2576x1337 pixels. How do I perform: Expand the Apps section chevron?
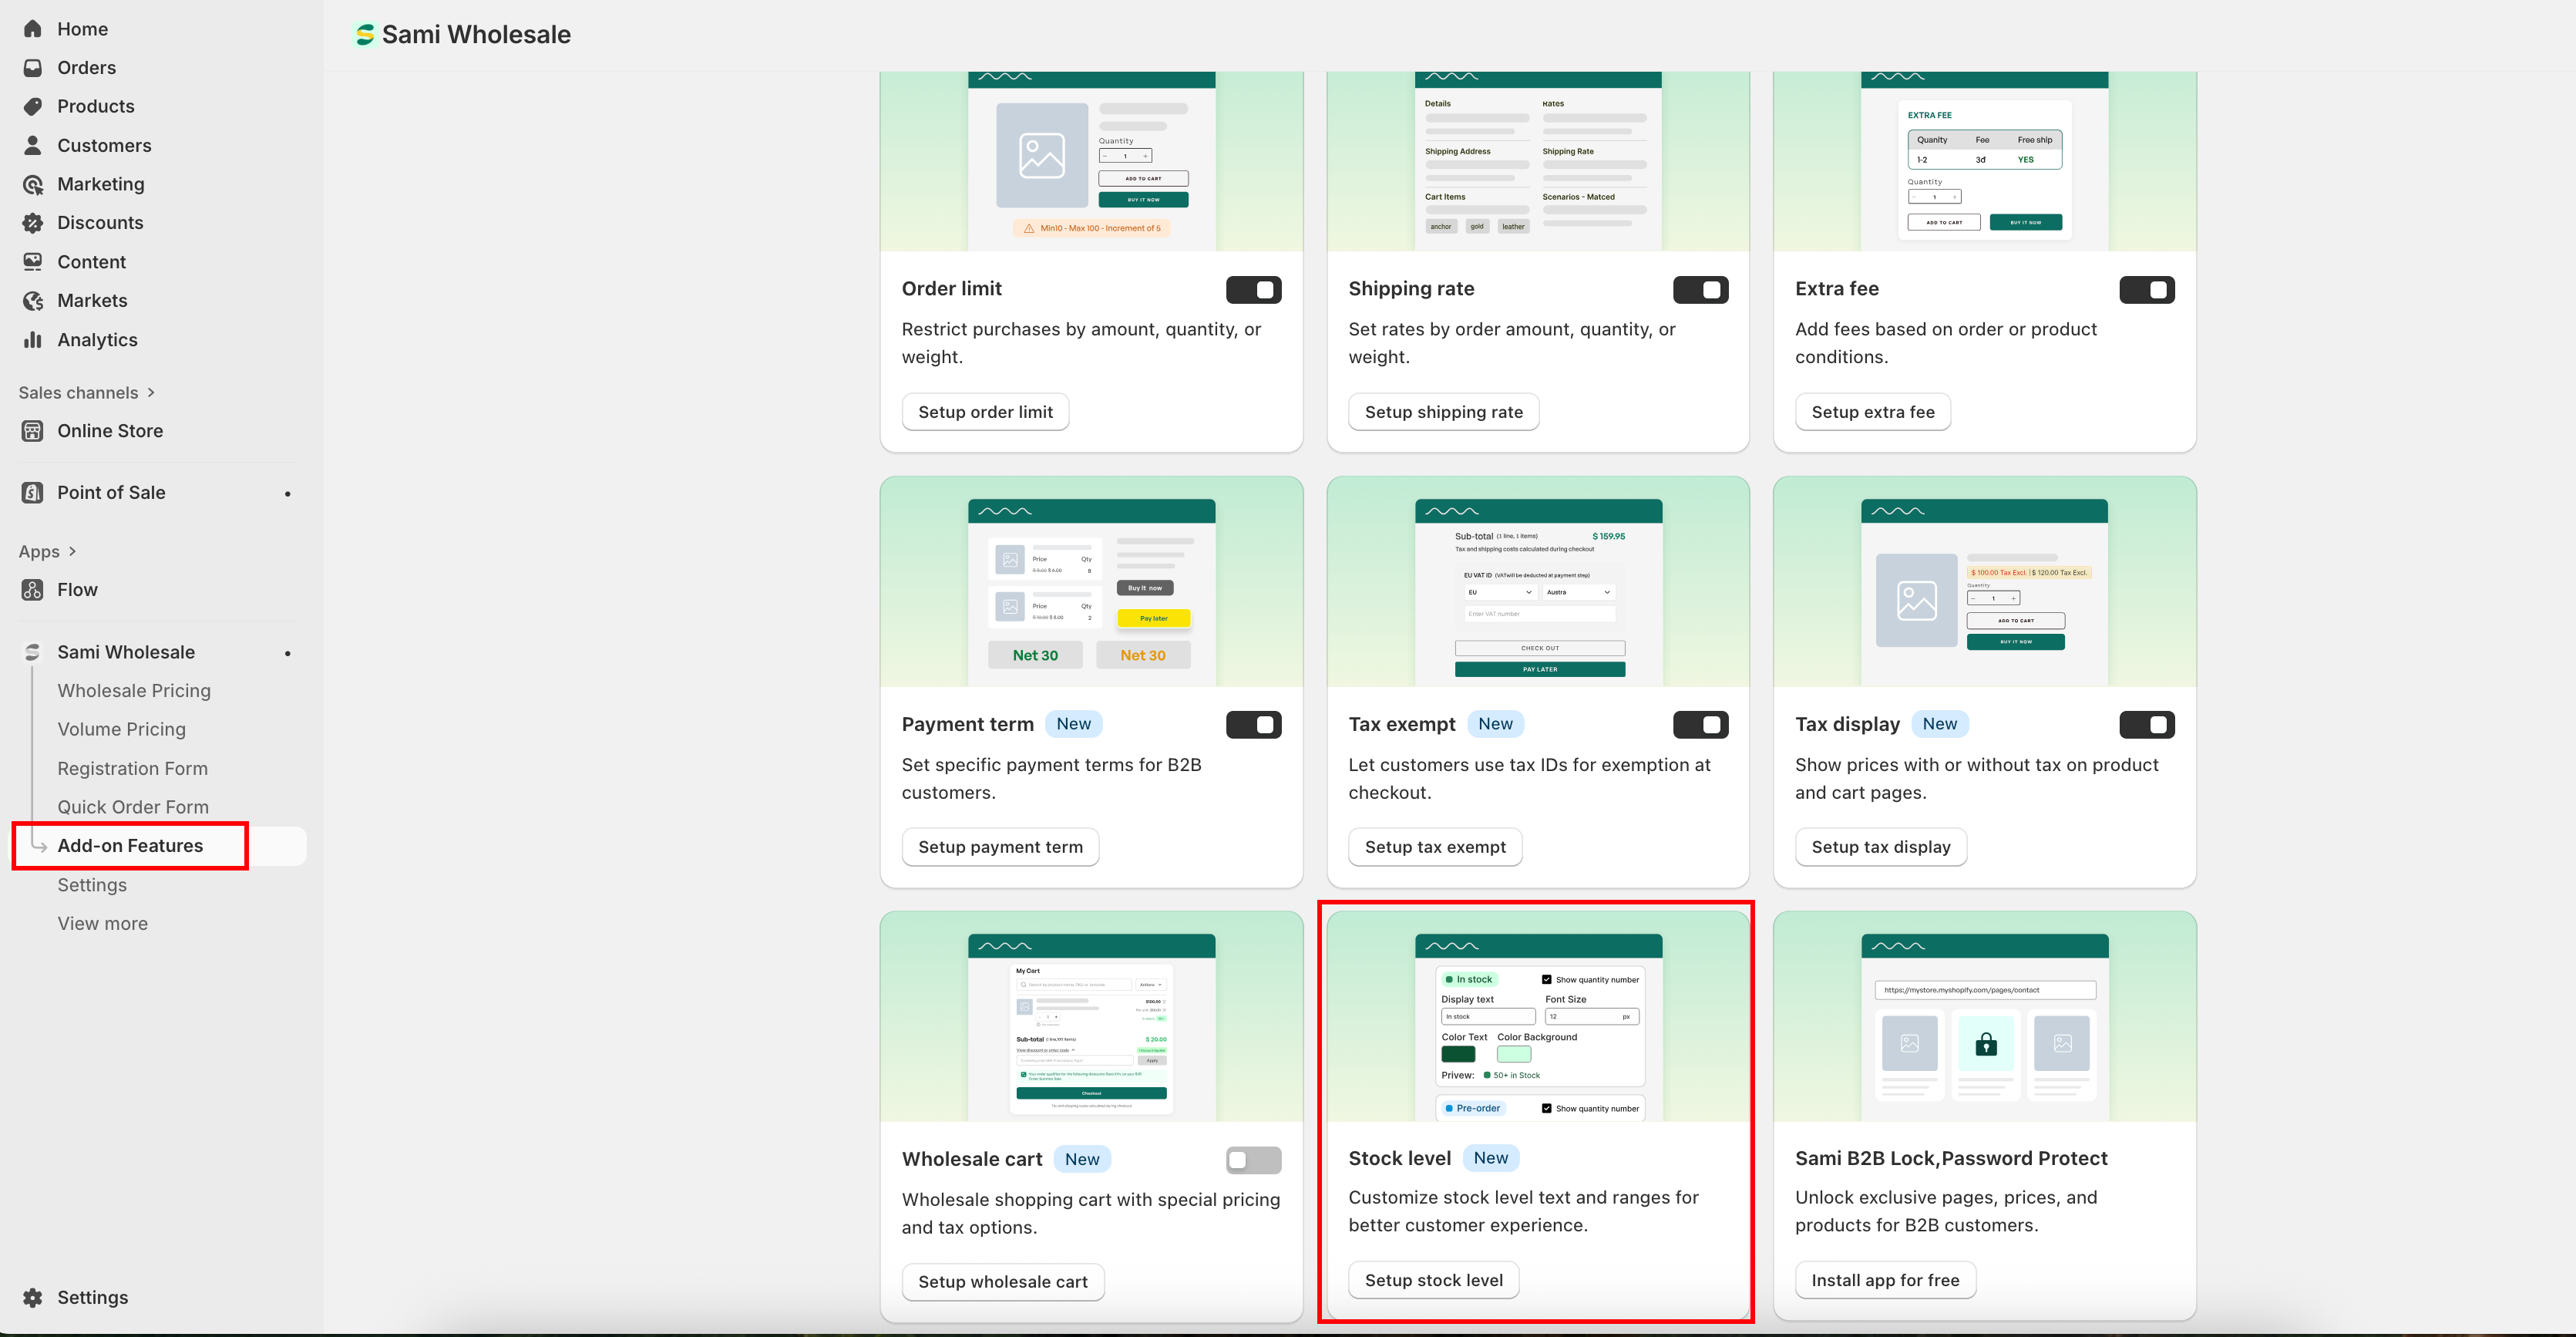pyautogui.click(x=72, y=552)
